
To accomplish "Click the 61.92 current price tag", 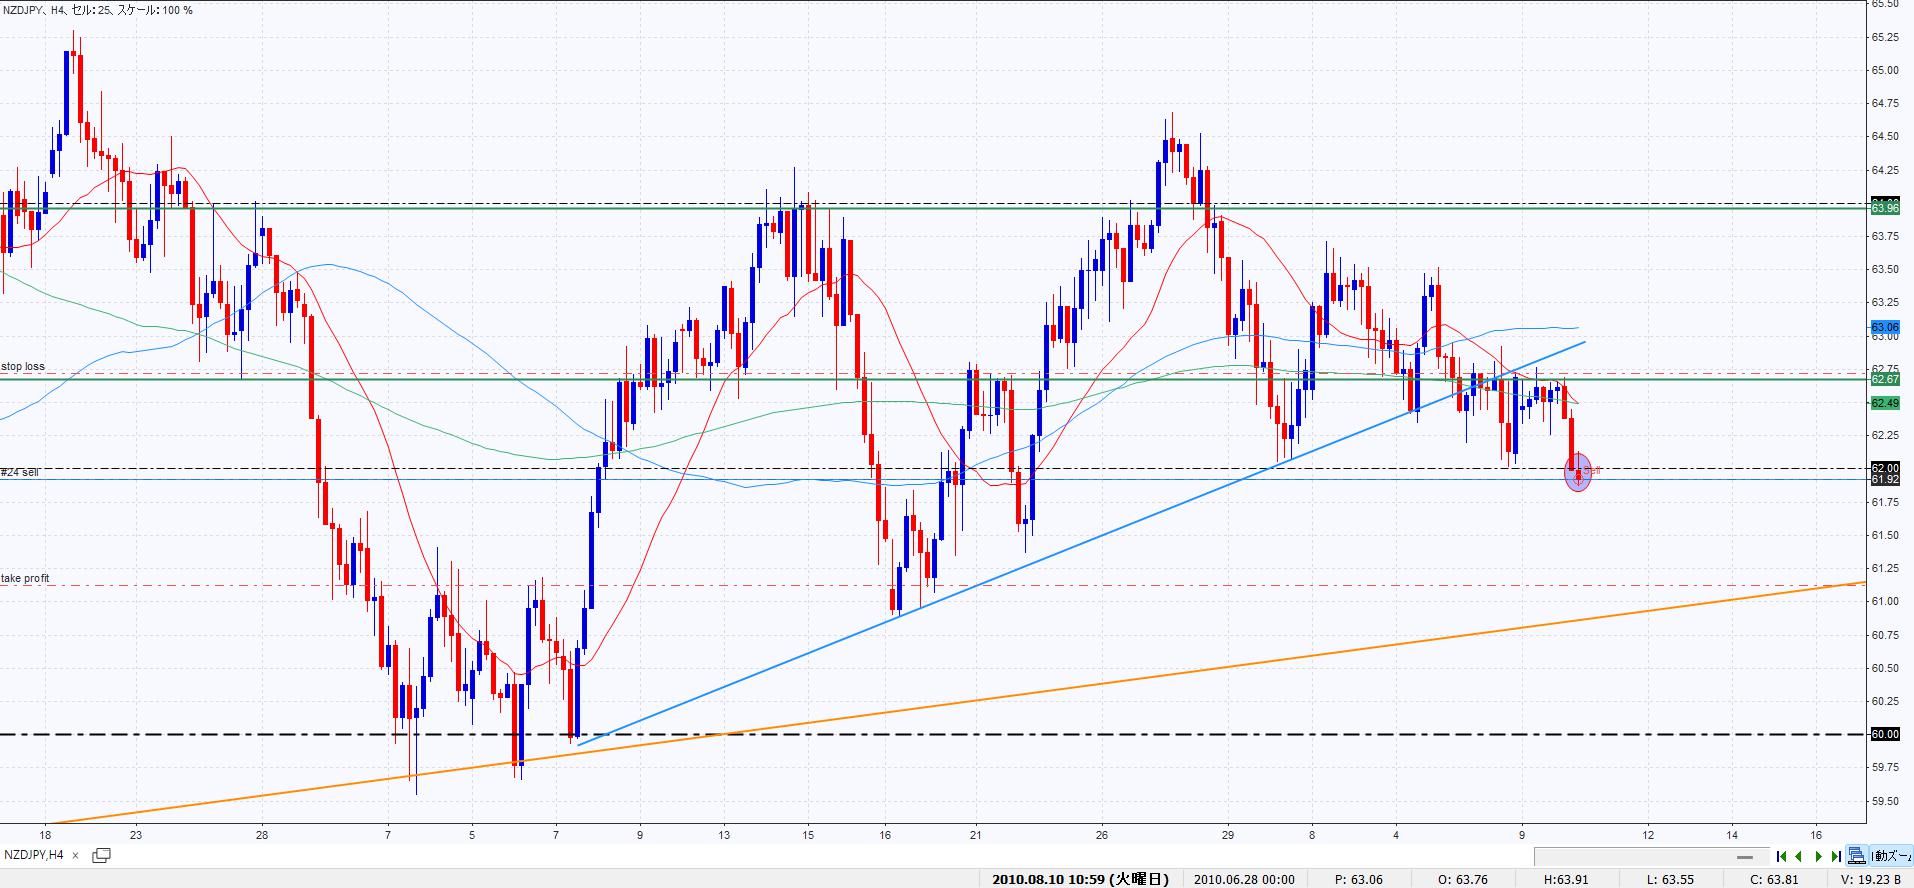I will coord(1884,480).
